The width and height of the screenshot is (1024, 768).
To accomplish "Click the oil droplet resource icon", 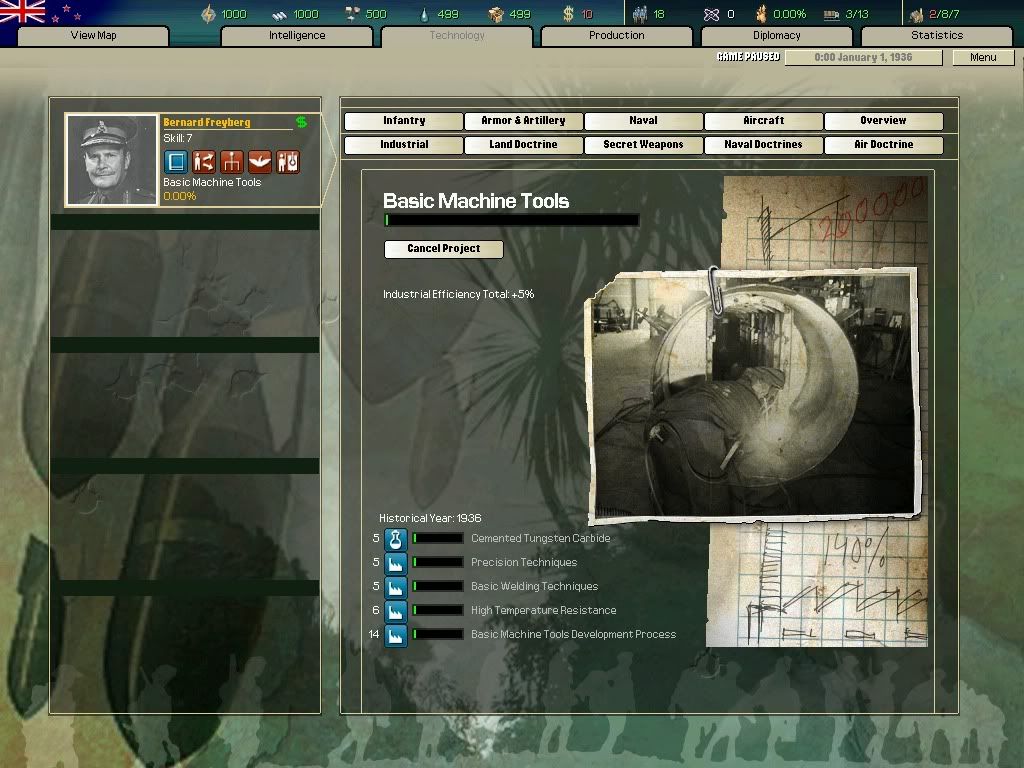I will 424,14.
